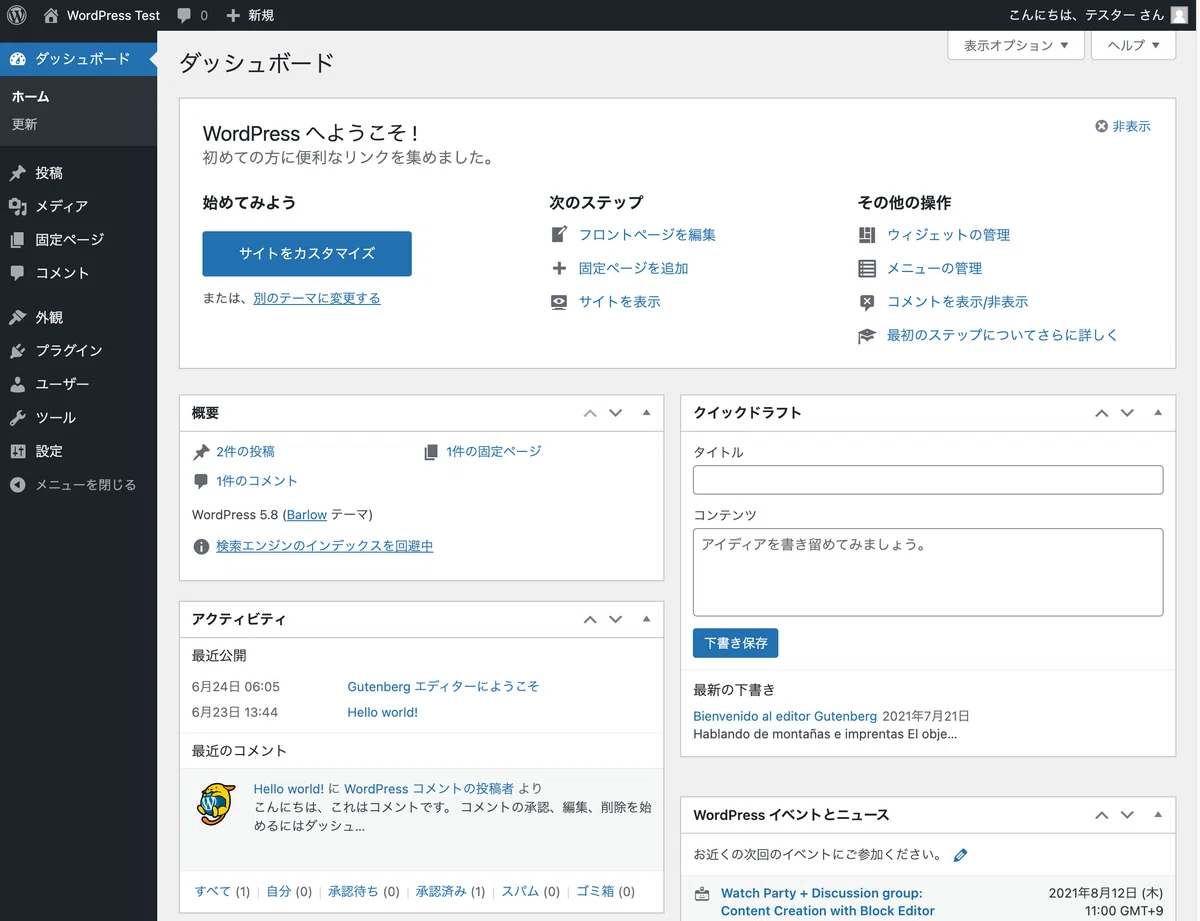Click the plus icon next to 固定ページを追加
Image resolution: width=1200 pixels, height=921 pixels.
pos(559,268)
